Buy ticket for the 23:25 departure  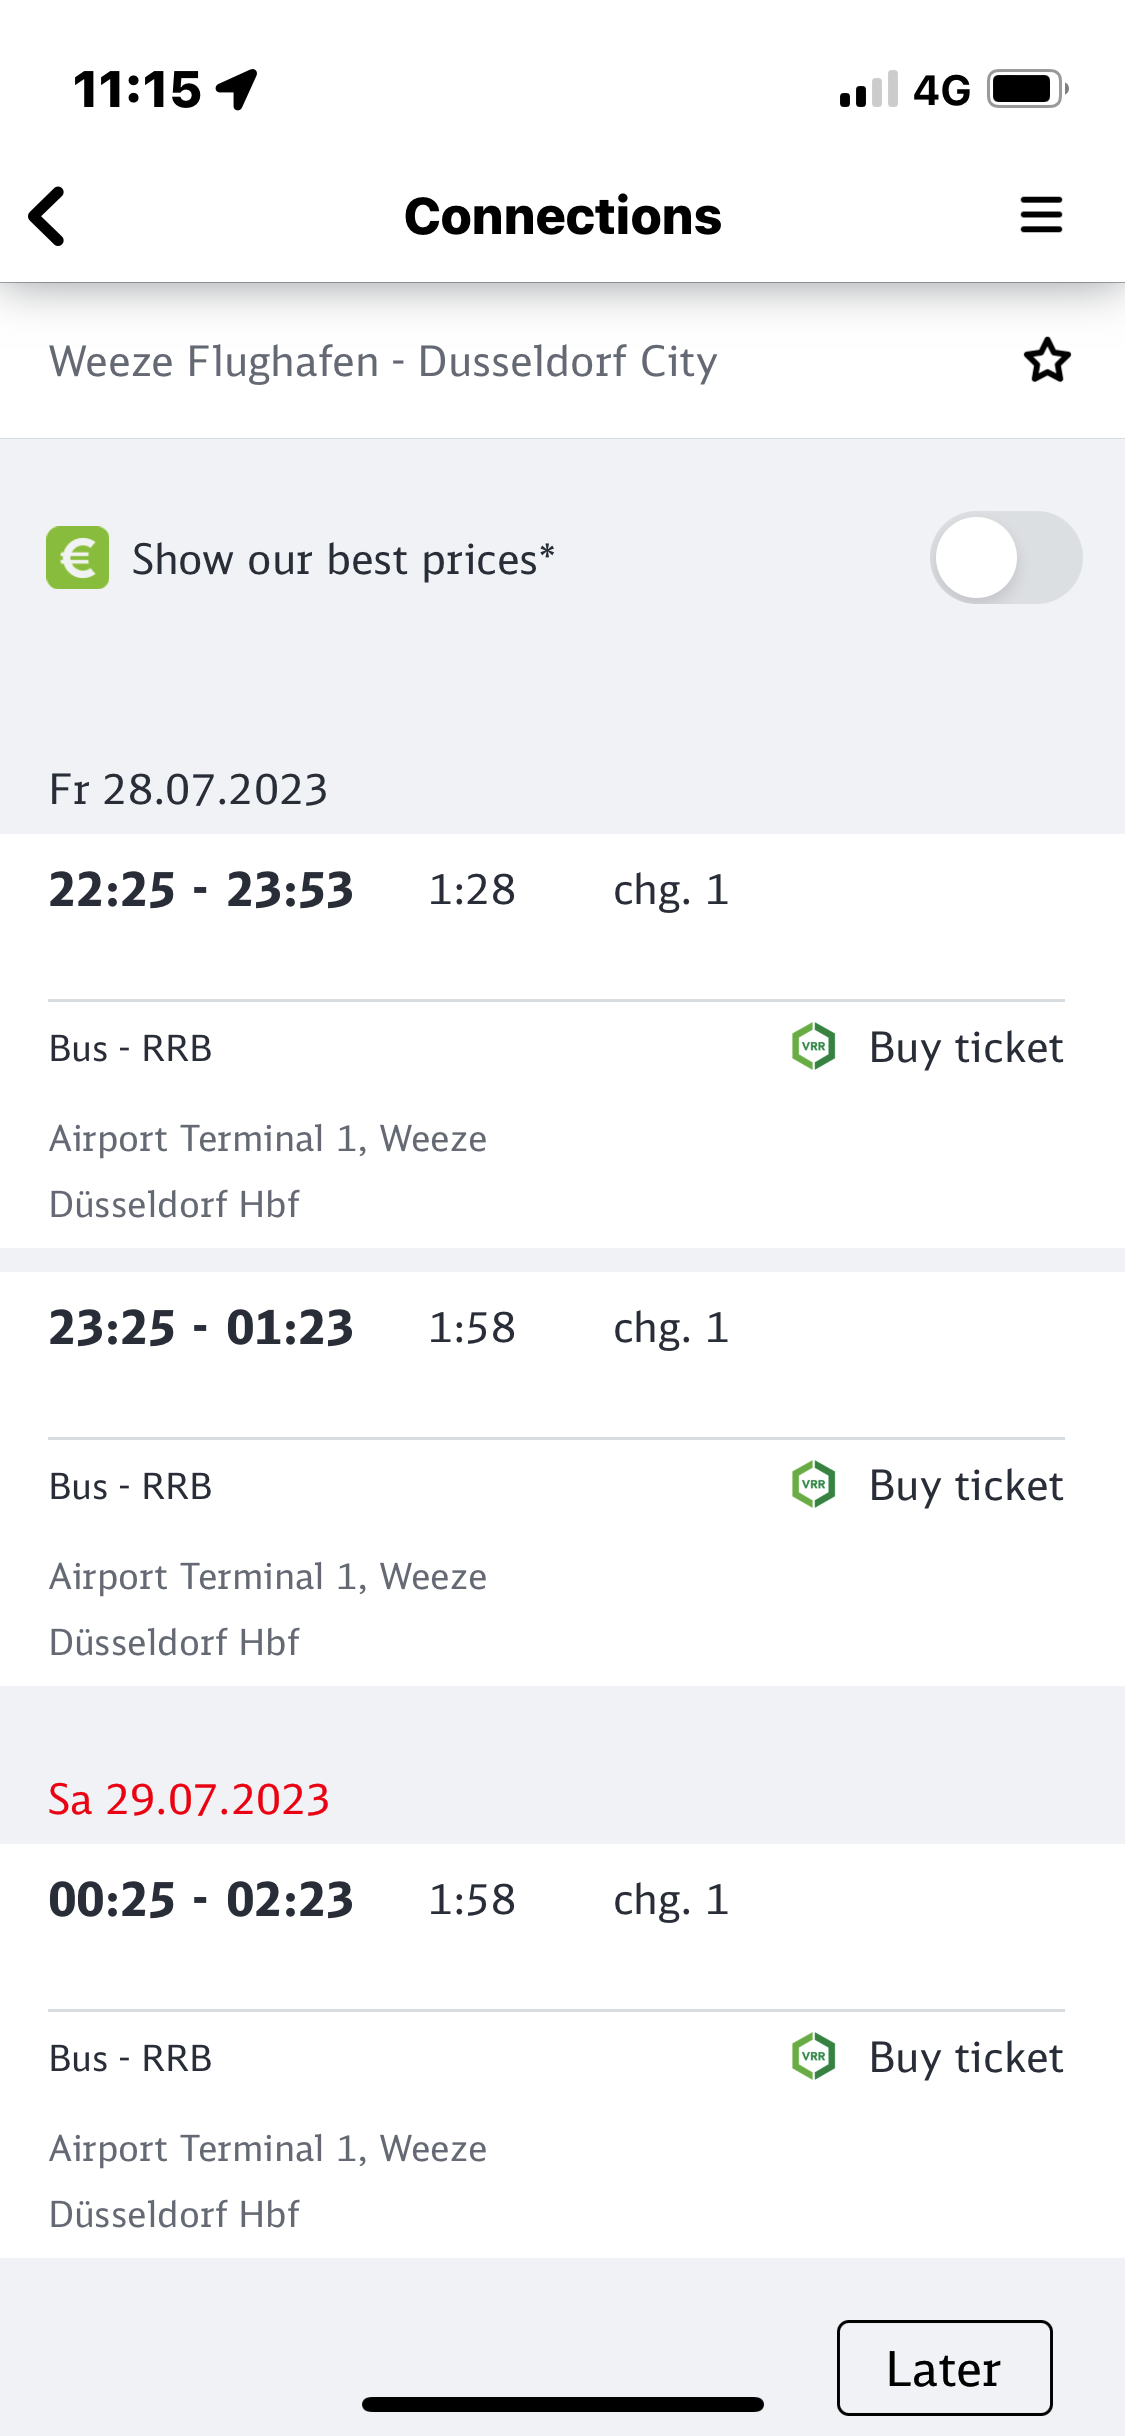pyautogui.click(x=965, y=1486)
